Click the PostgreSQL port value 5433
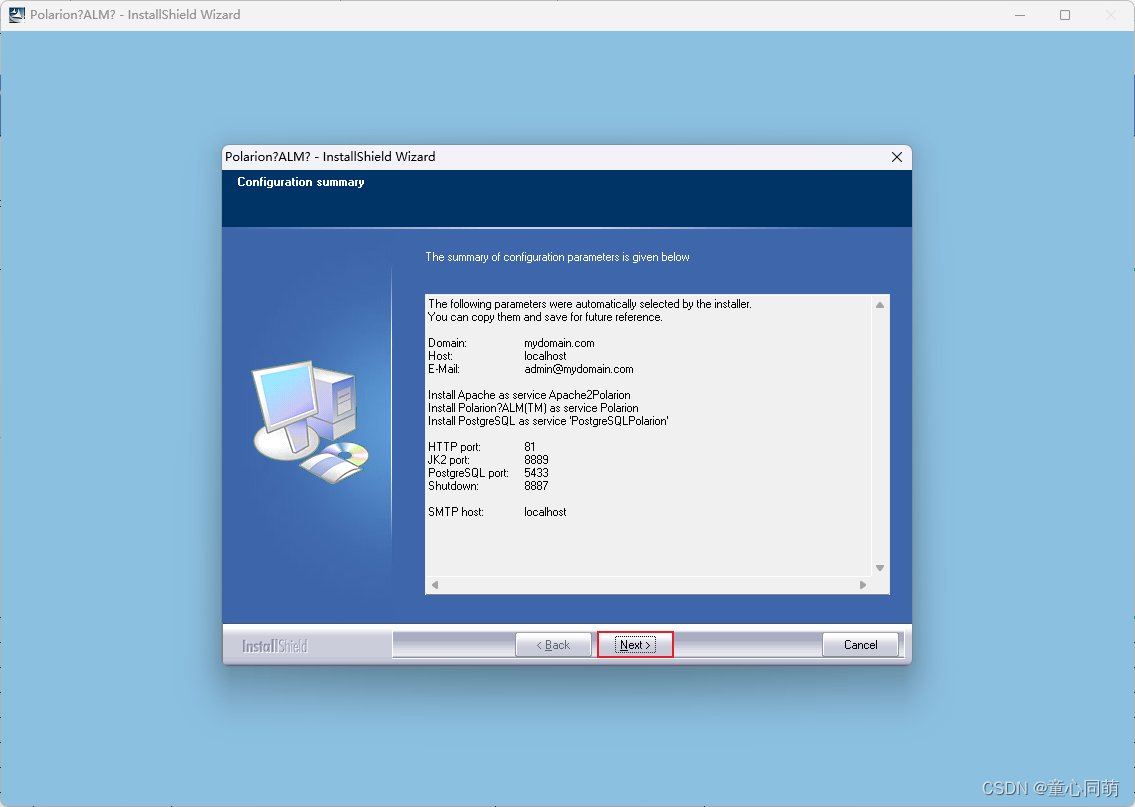The width and height of the screenshot is (1135, 807). point(536,473)
